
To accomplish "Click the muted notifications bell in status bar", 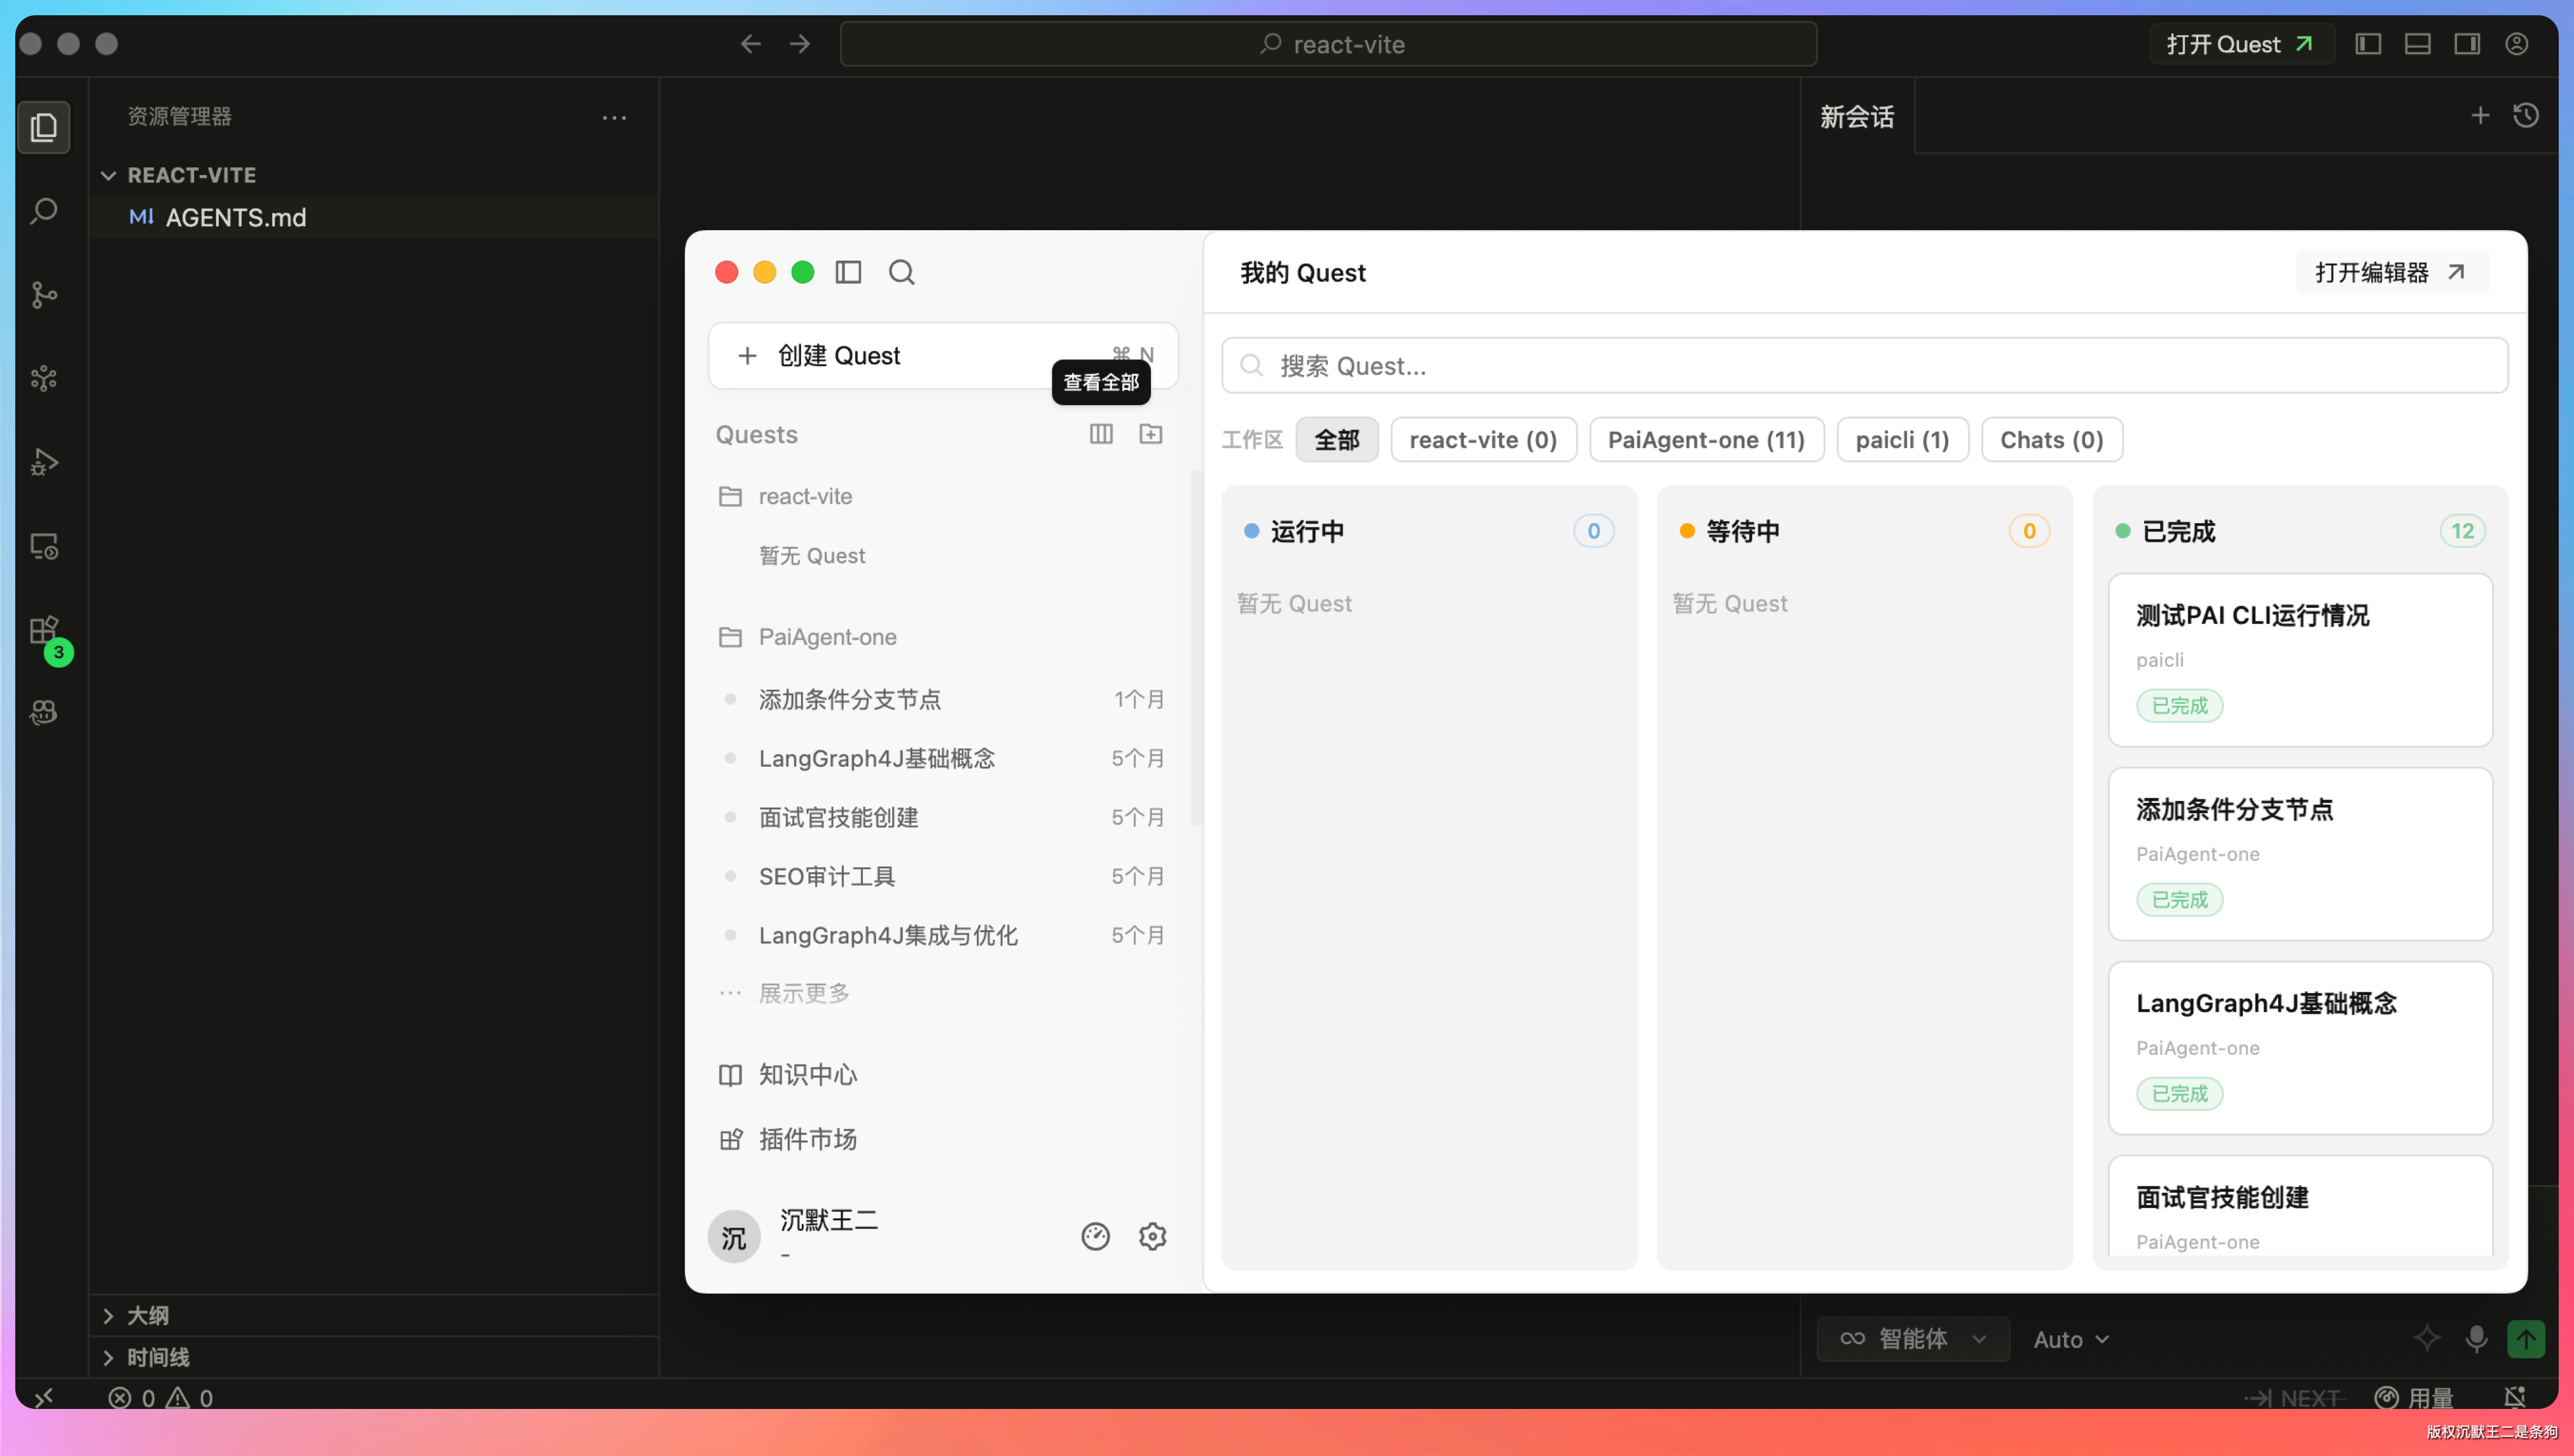I will (2515, 1397).
